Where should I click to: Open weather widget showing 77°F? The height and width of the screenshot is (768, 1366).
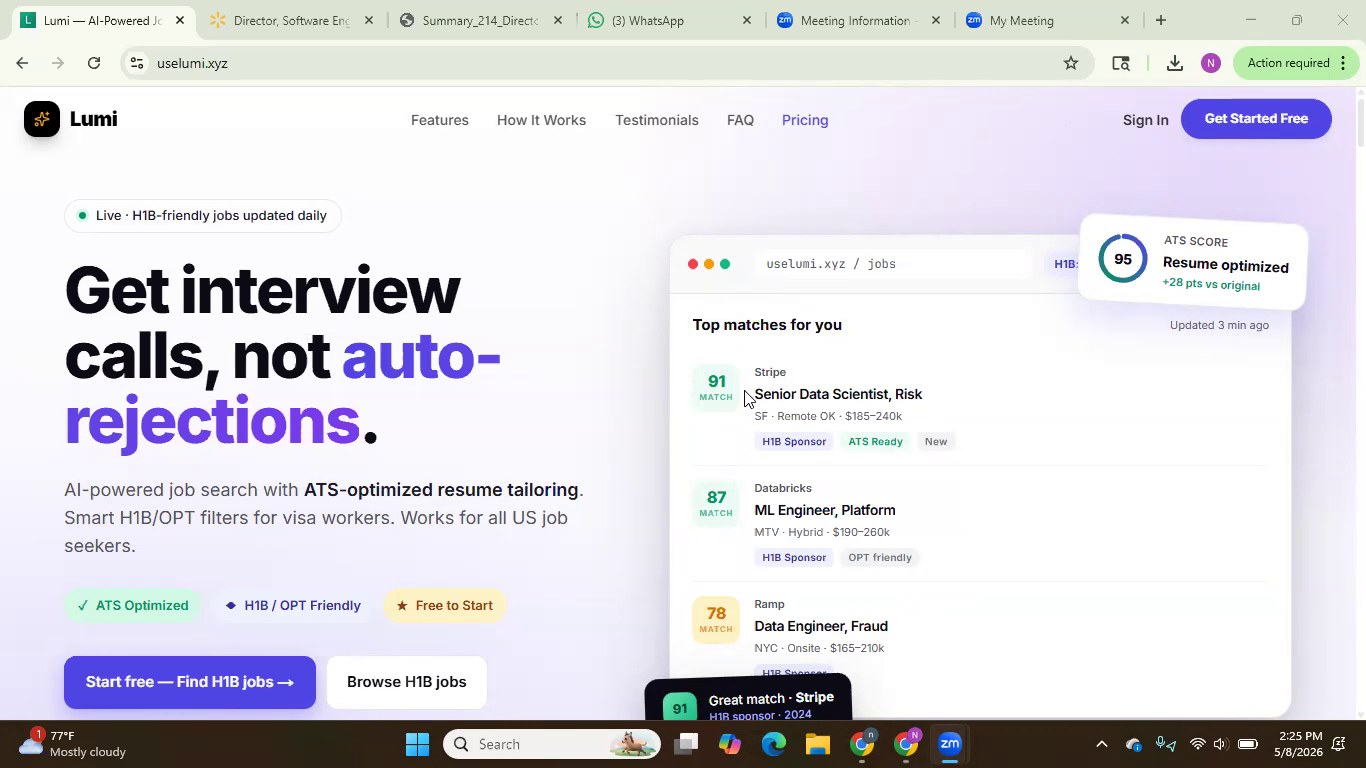[x=70, y=743]
